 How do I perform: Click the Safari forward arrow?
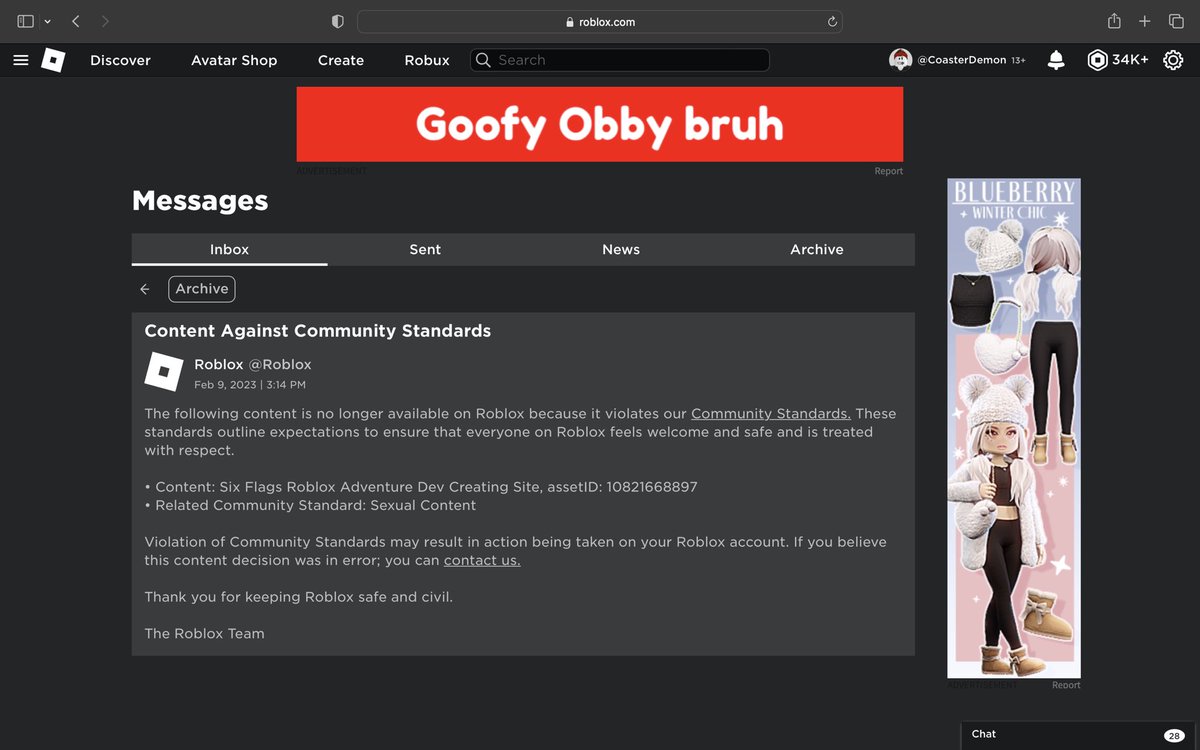pos(106,21)
